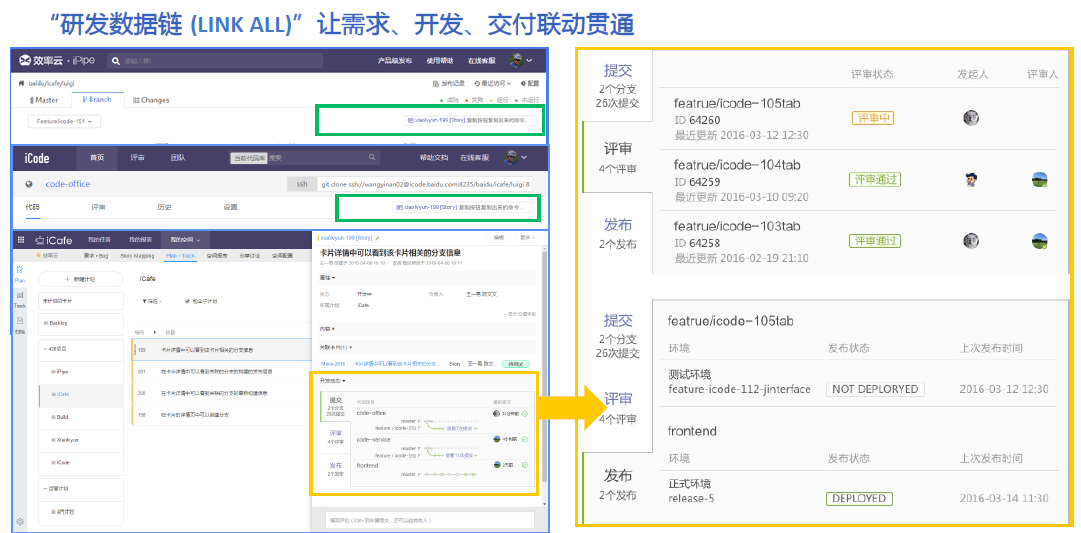Open 发布记录 in the iPipe toolbar
The width and height of the screenshot is (1081, 533).
449,83
